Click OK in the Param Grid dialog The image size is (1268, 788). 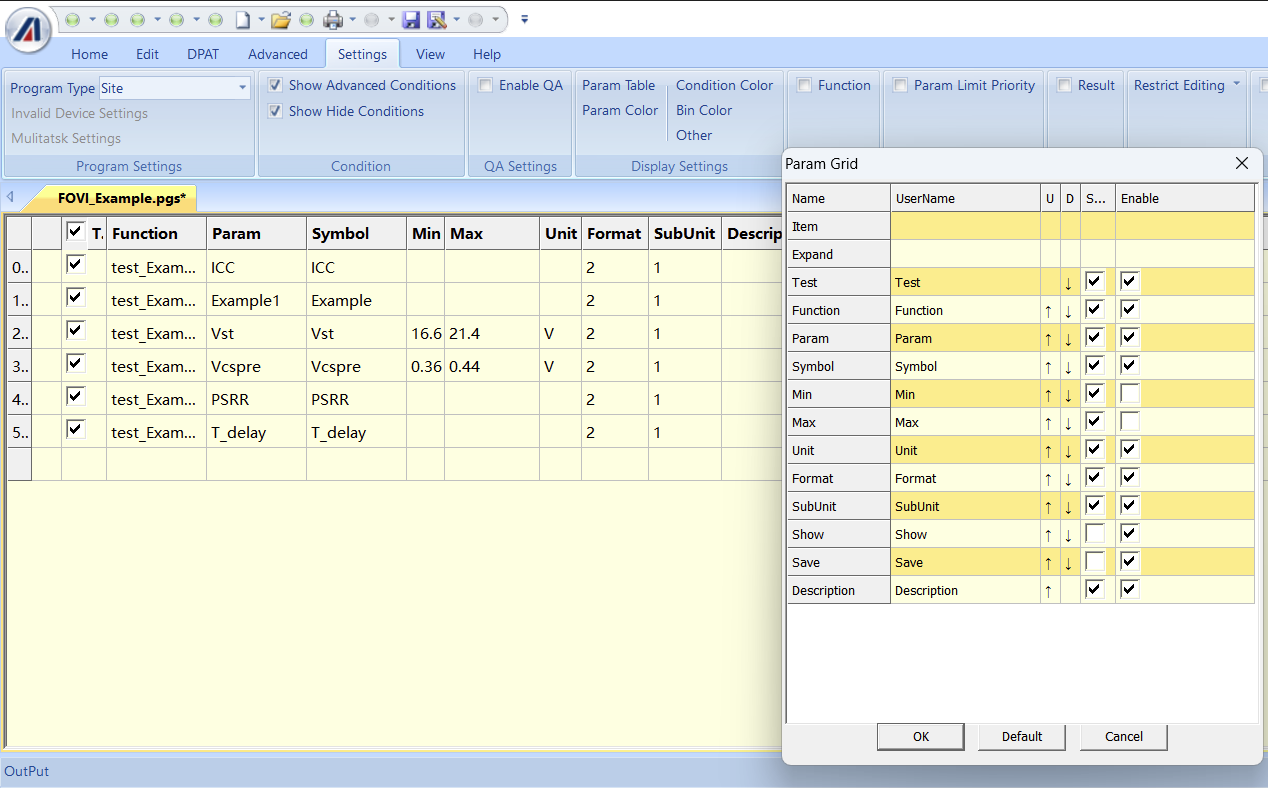coord(921,737)
